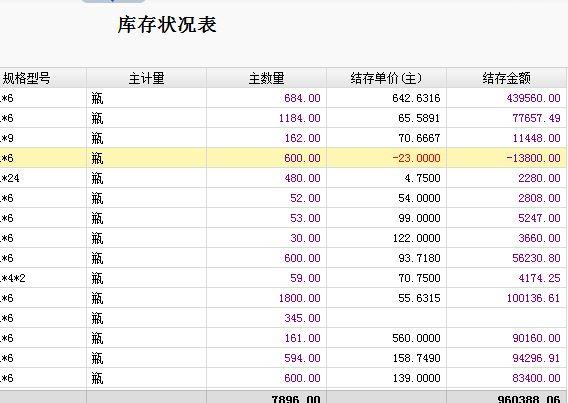This screenshot has height=403, width=568.
Task: Select amount 56230.80
Action: 506,258
